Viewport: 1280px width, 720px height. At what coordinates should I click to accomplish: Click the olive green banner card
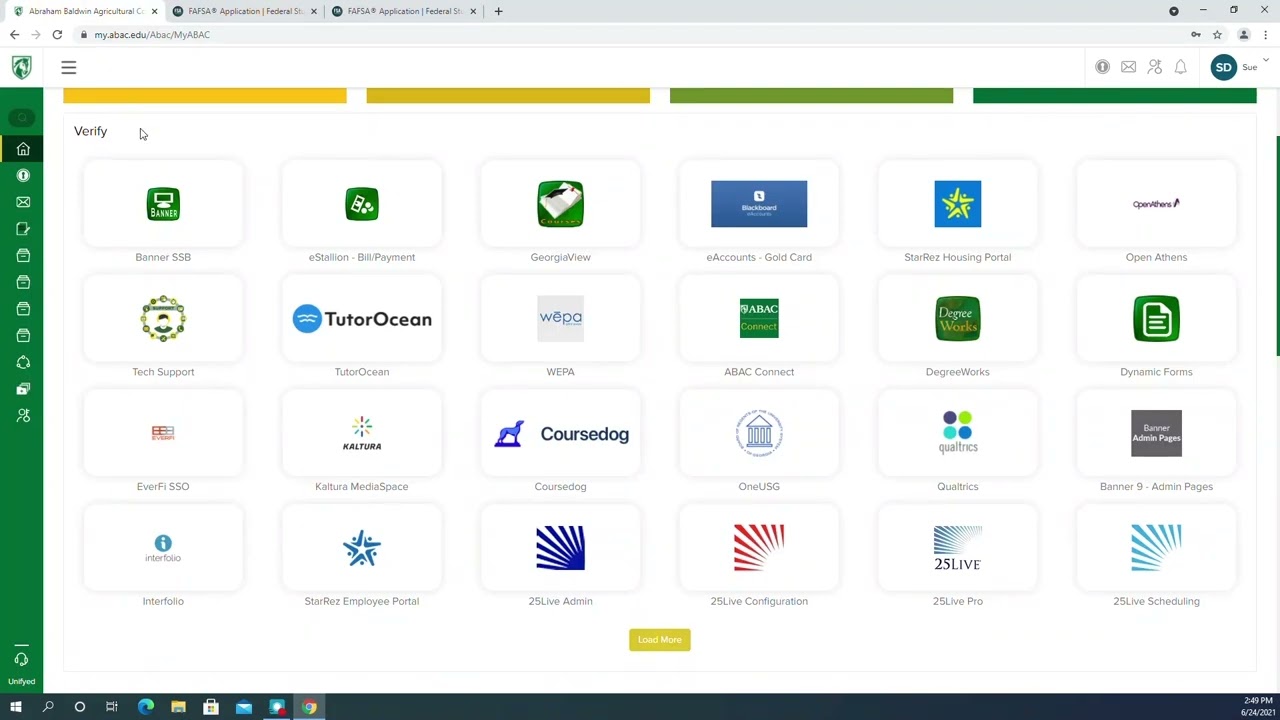coord(811,96)
